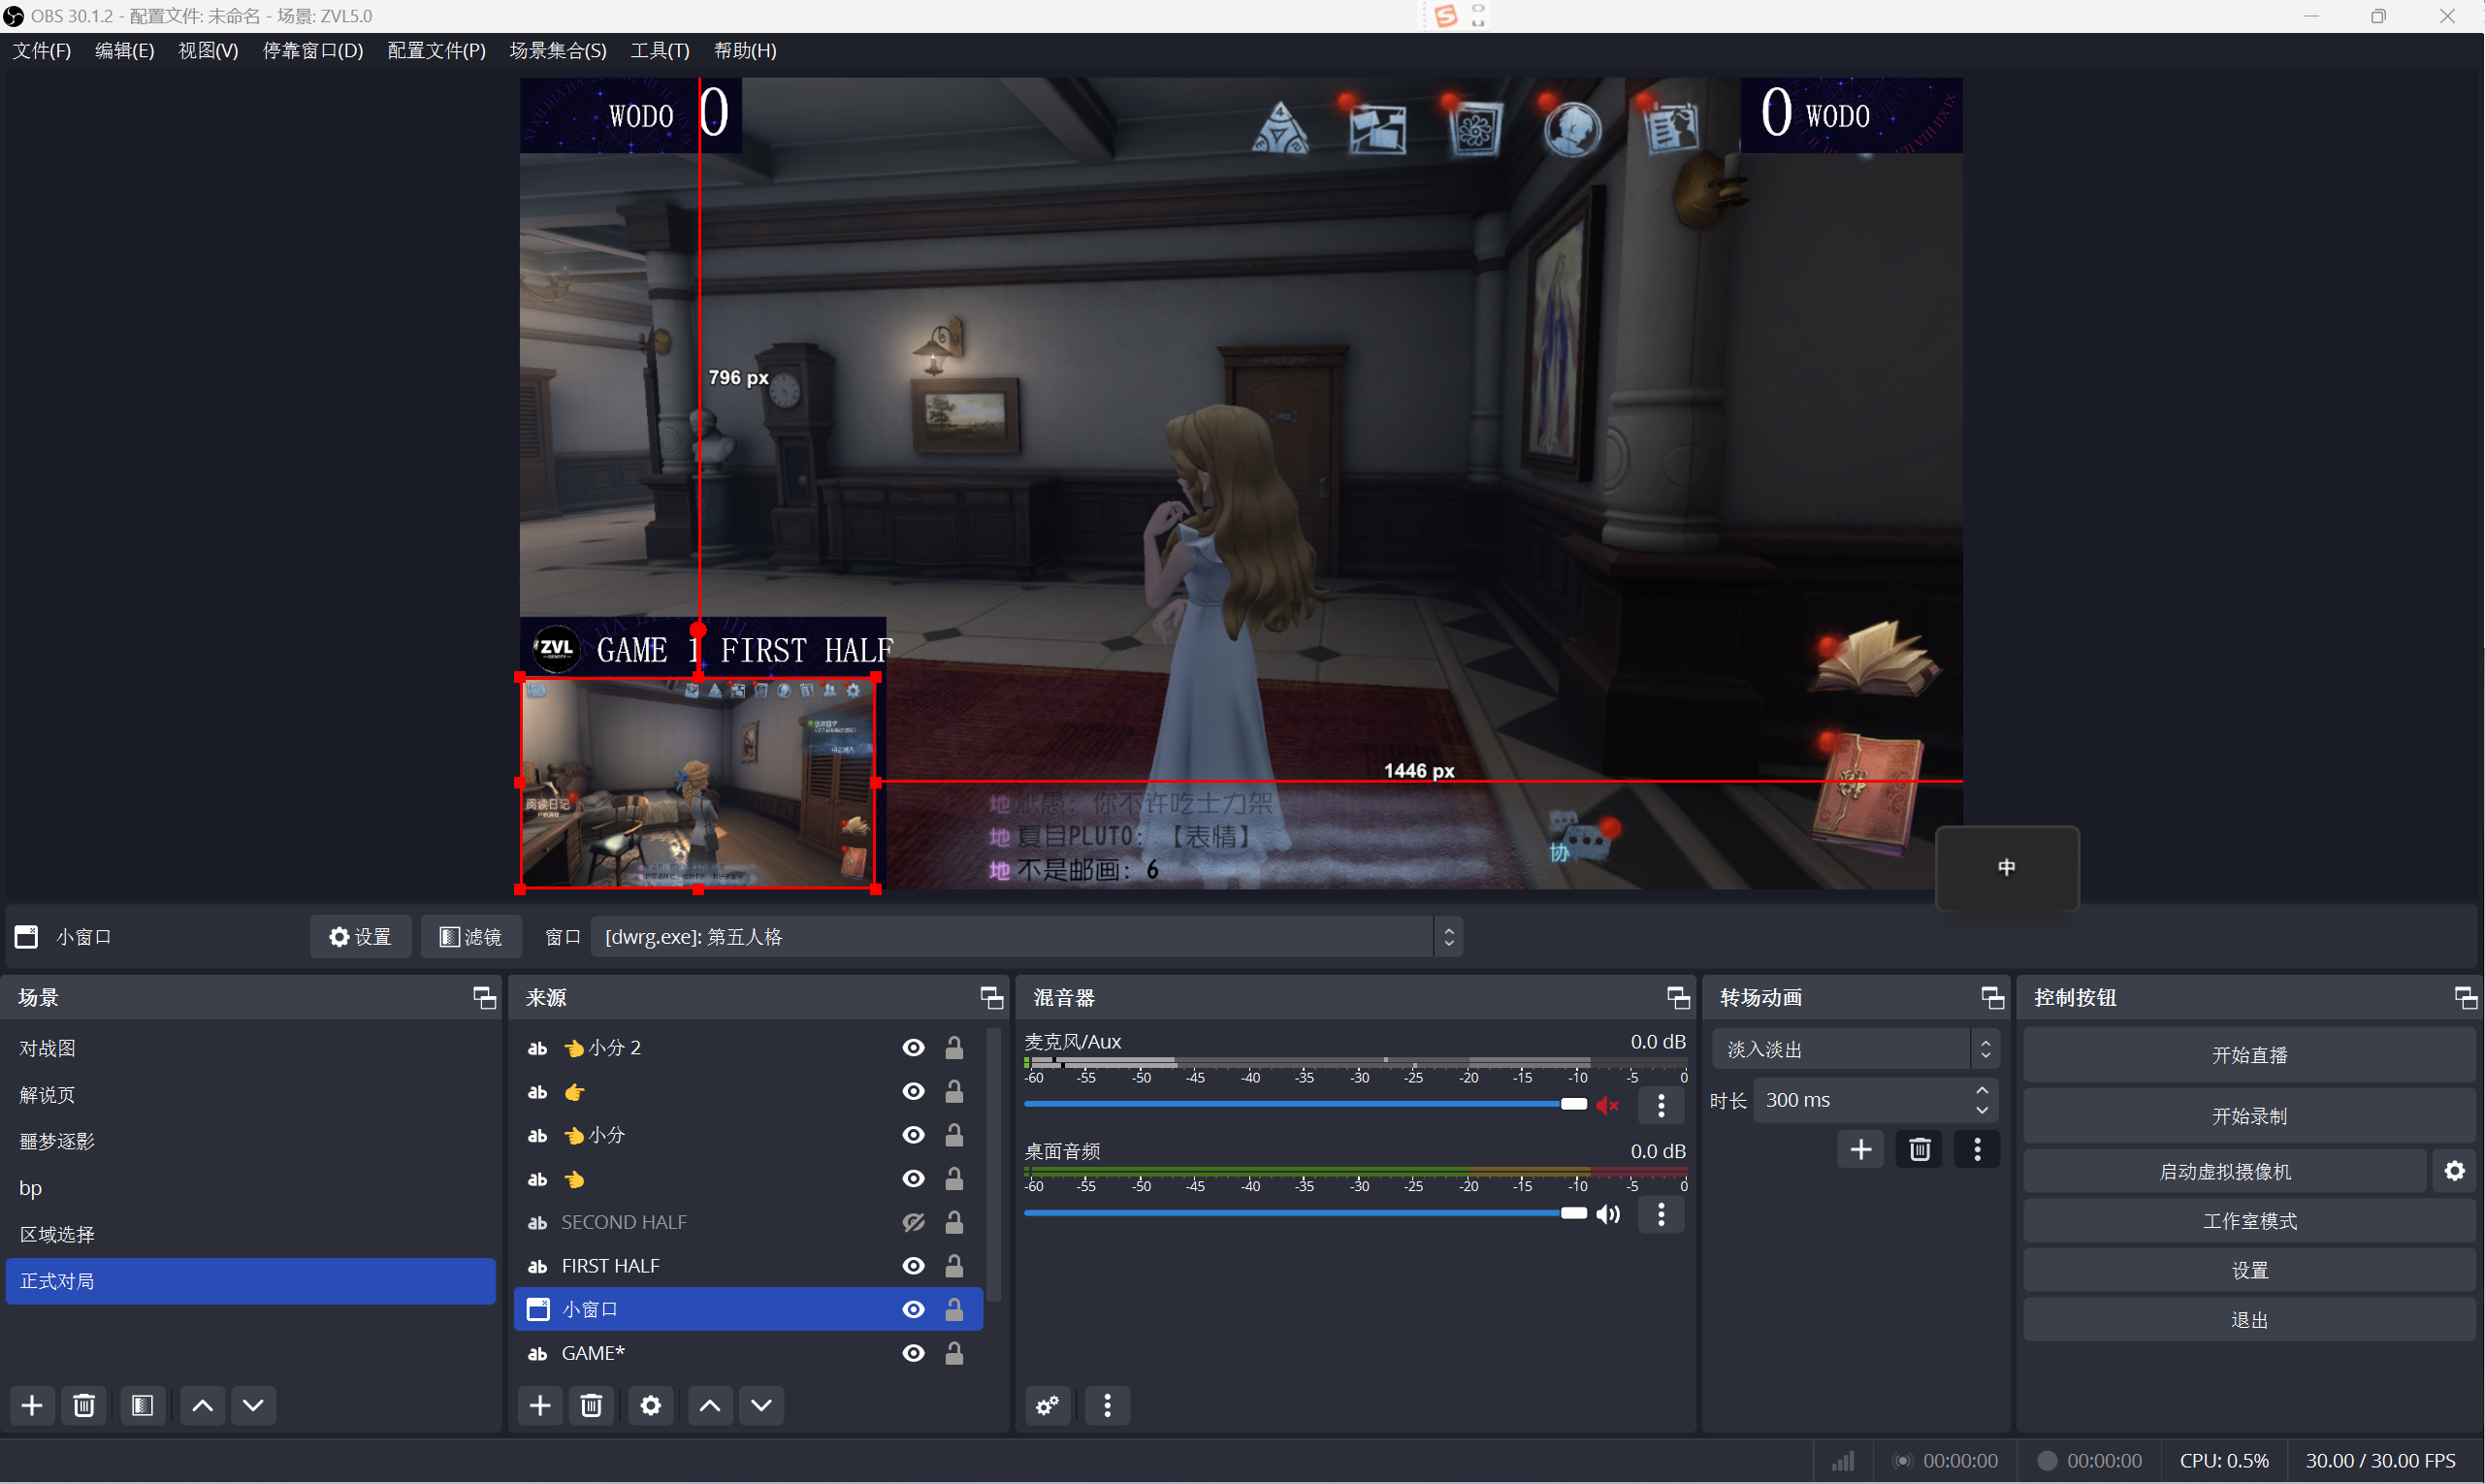This screenshot has width=2485, height=1484.
Task: Undock the 控制按钮 panel
Action: (x=2466, y=997)
